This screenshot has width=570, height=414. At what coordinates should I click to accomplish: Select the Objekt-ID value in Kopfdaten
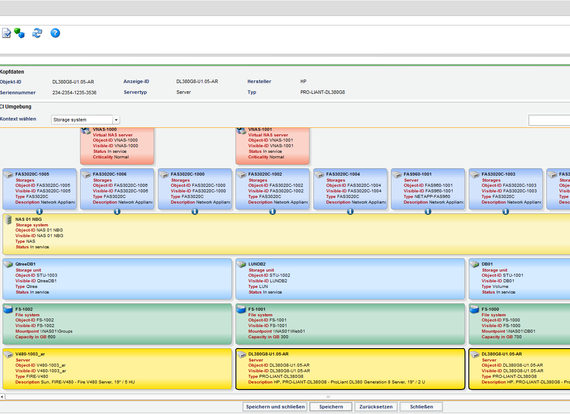point(73,82)
